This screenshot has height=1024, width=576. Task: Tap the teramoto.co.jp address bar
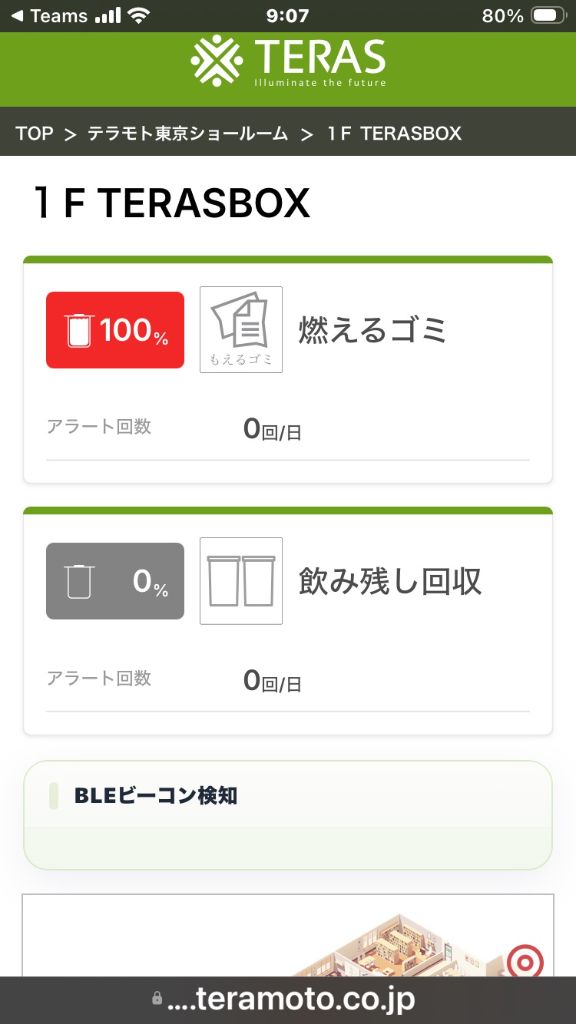click(288, 999)
